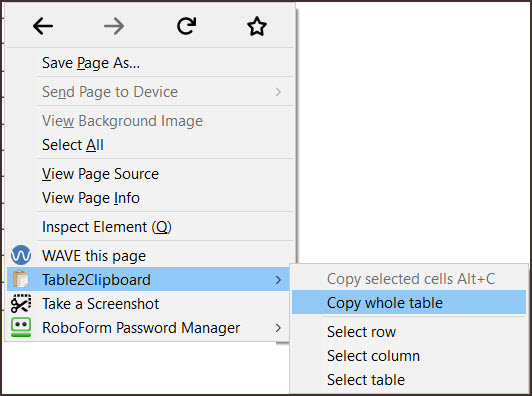532x396 pixels.
Task: Expand the Send Page to Device chevron
Action: pos(278,92)
